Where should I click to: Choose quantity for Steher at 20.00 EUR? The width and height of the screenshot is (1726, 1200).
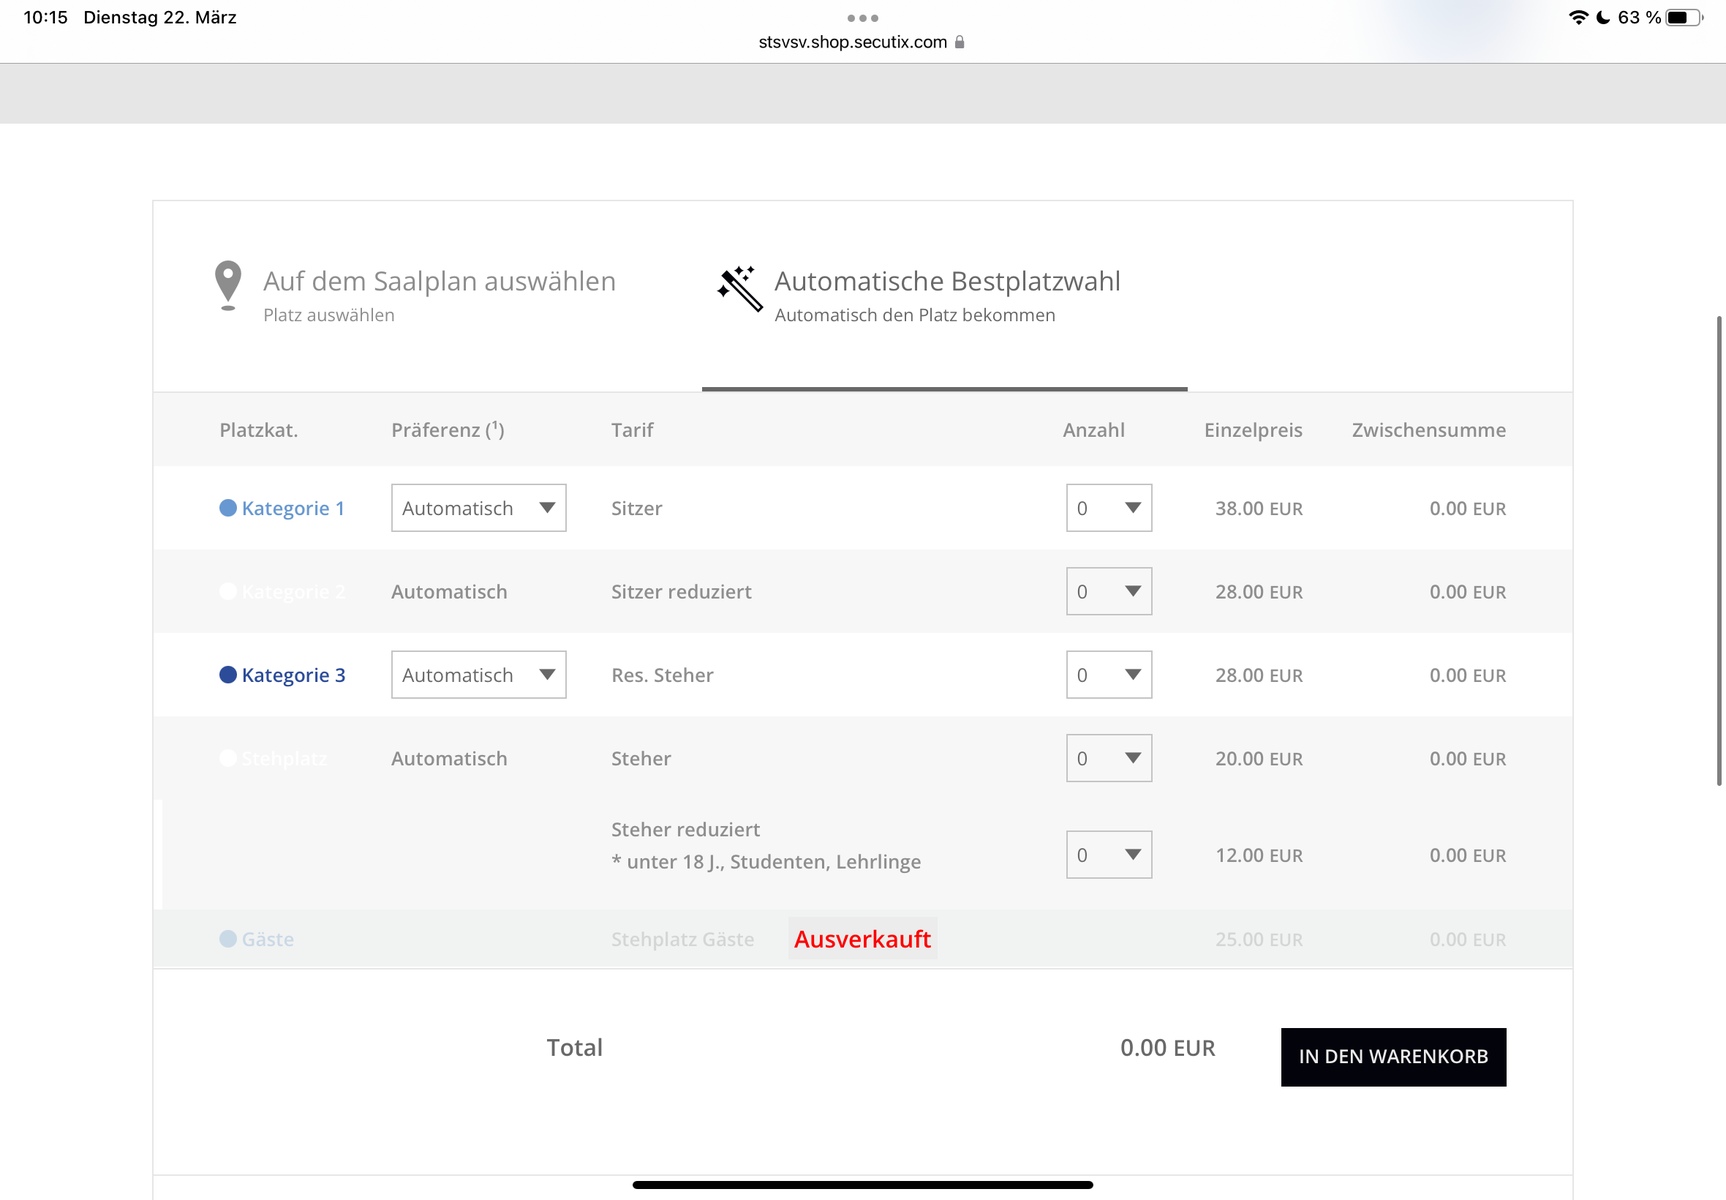click(1108, 759)
